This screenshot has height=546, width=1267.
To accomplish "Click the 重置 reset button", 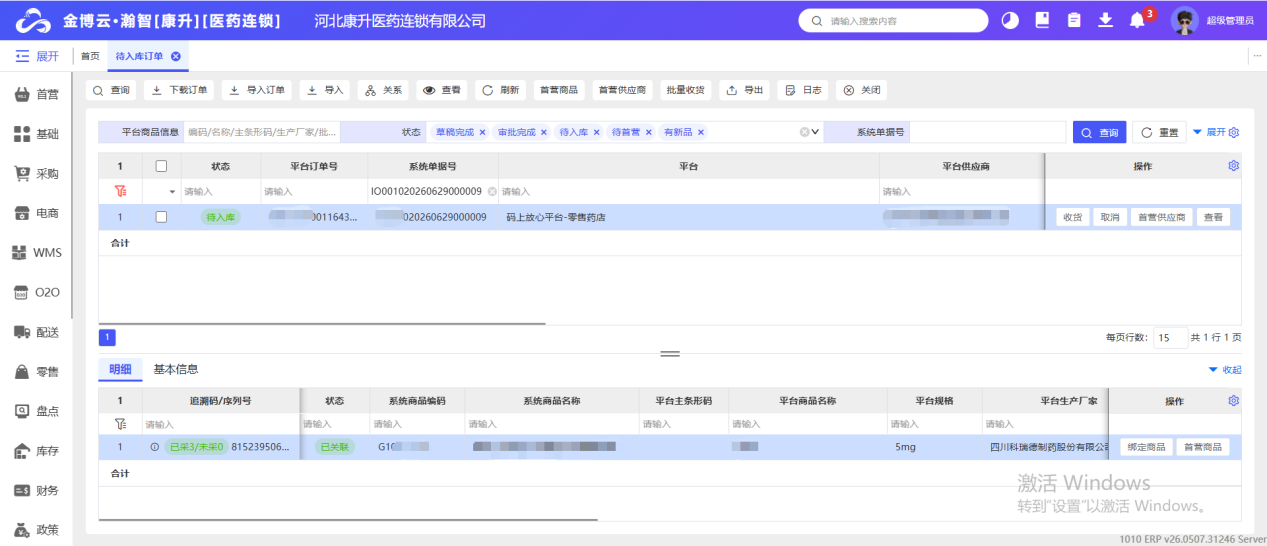I will 1159,132.
